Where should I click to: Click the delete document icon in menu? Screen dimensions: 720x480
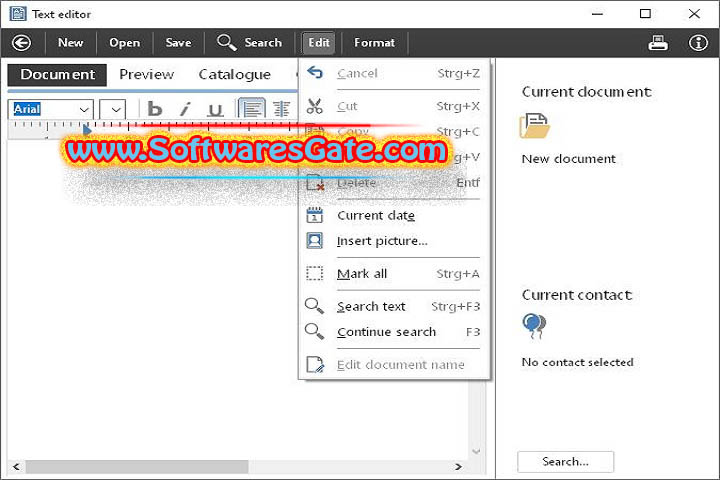(315, 182)
